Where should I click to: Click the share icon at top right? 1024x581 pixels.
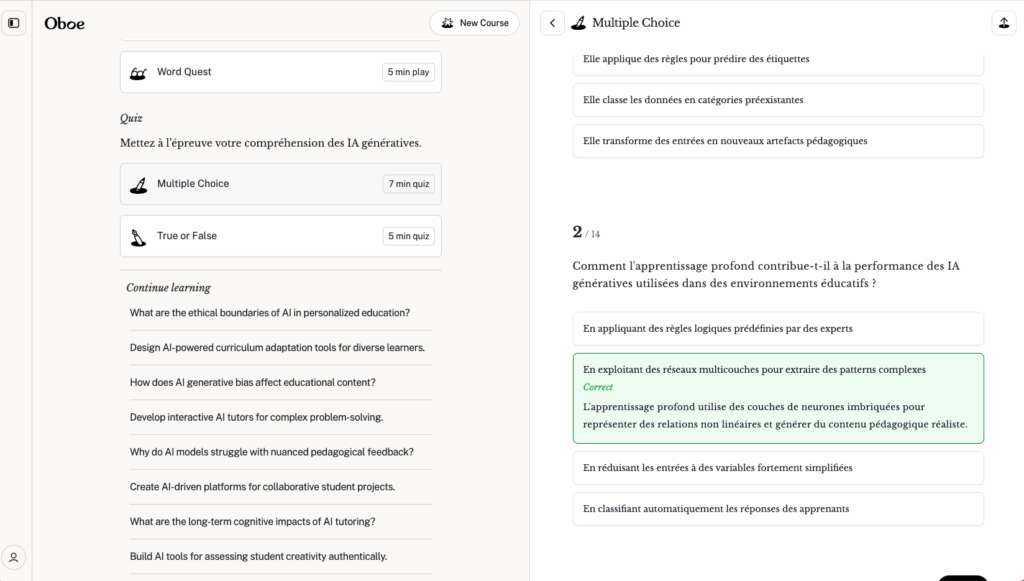1003,23
